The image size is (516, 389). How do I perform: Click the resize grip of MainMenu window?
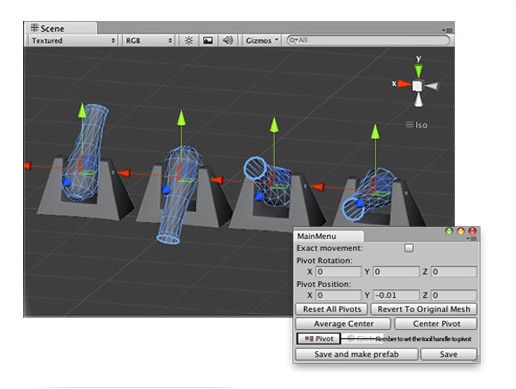(x=476, y=359)
